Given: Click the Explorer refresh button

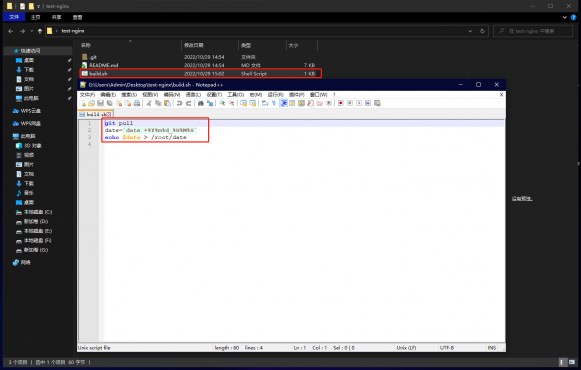Looking at the screenshot, I should click(x=482, y=31).
